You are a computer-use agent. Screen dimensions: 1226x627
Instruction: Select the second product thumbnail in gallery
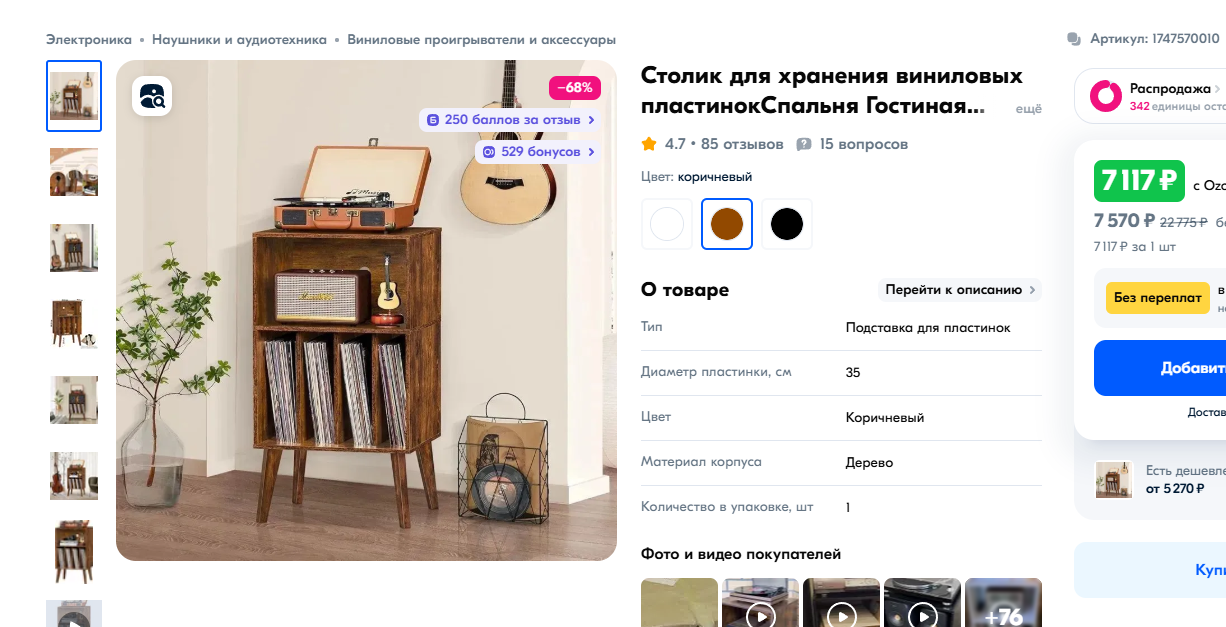click(x=74, y=172)
